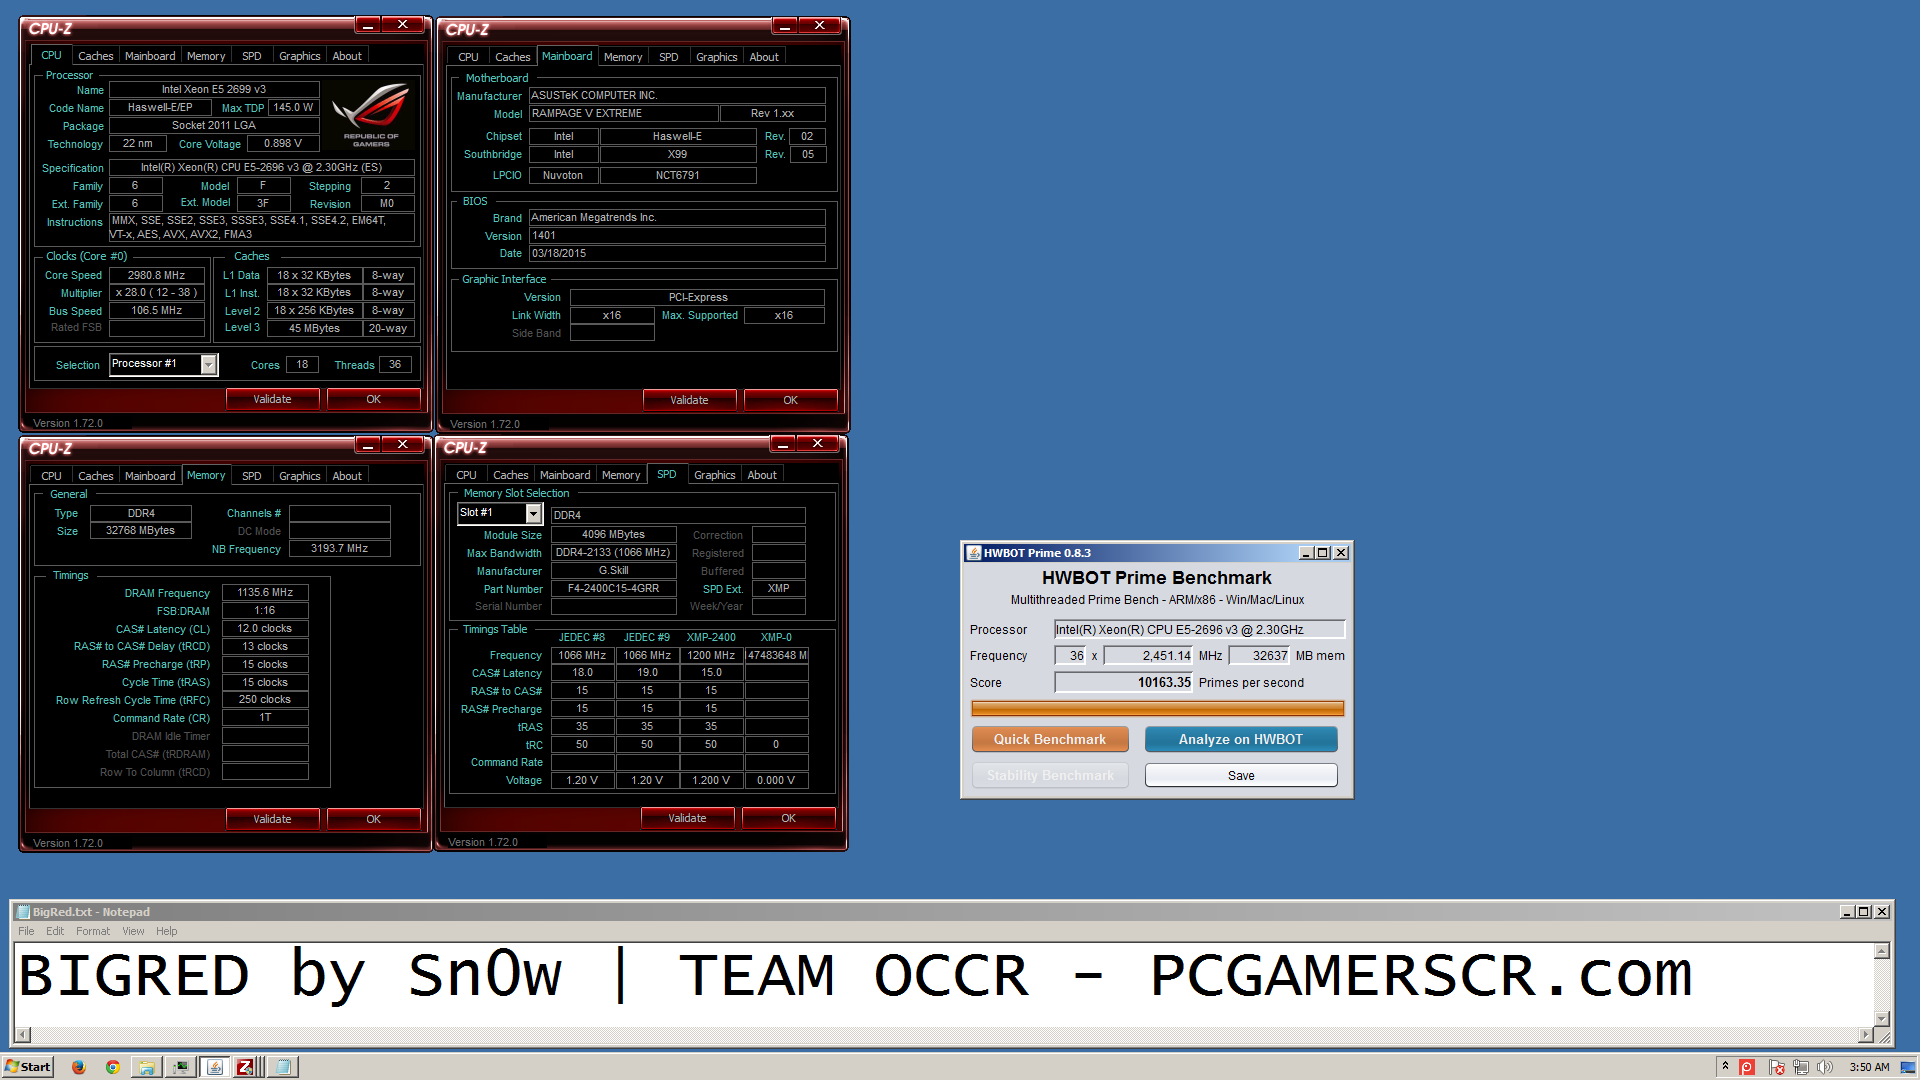The image size is (1920, 1080).
Task: Open the Notepad Help menu
Action: click(167, 931)
